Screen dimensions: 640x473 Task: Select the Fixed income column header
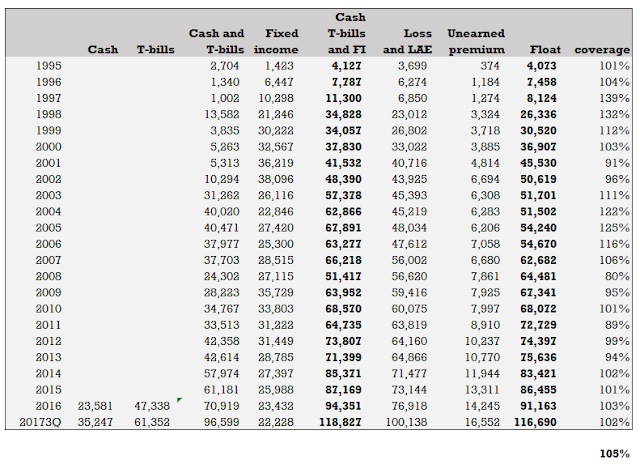[276, 42]
